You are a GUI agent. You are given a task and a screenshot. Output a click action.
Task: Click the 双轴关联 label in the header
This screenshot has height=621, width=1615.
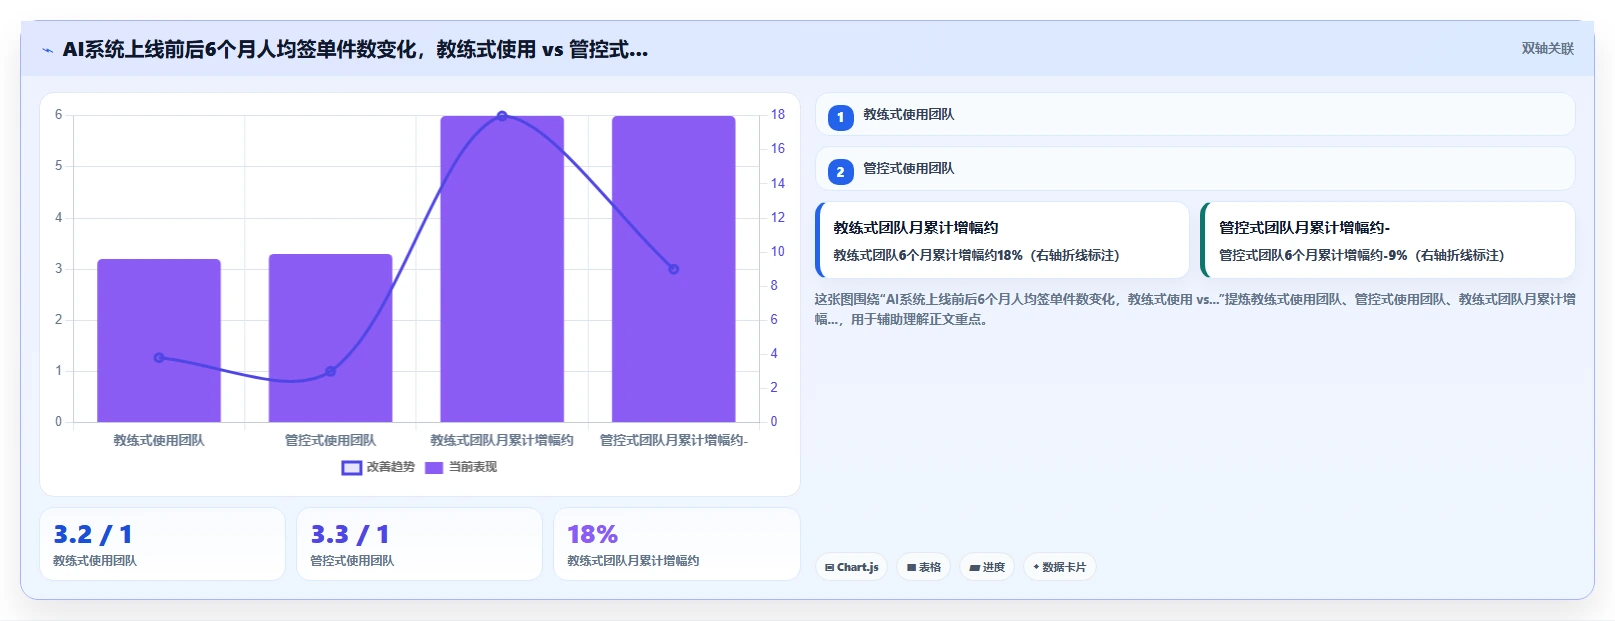1547,49
